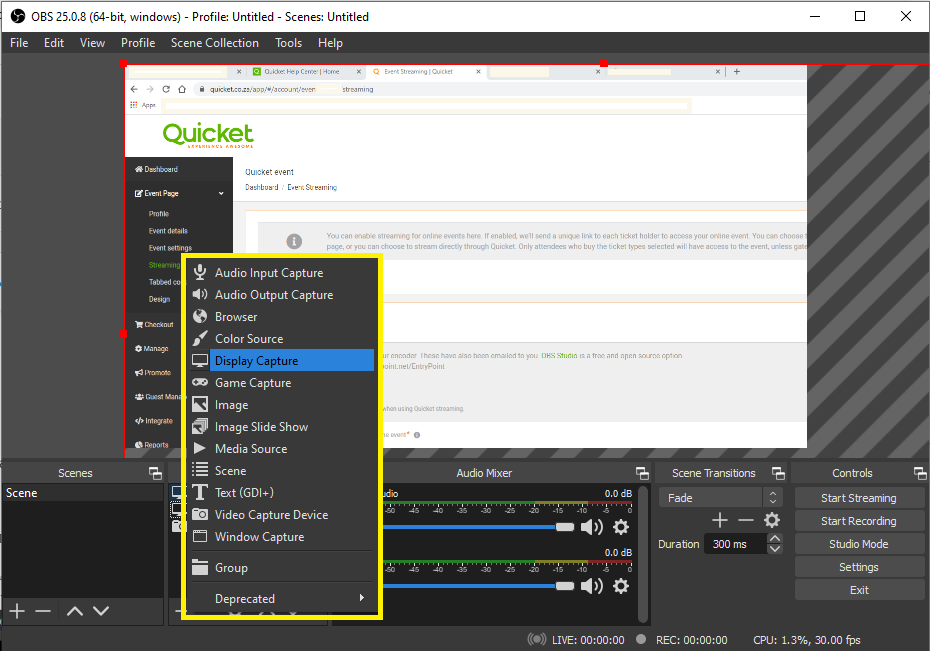Open the Edit menu
Screen dimensions: 930x651
pyautogui.click(x=54, y=43)
